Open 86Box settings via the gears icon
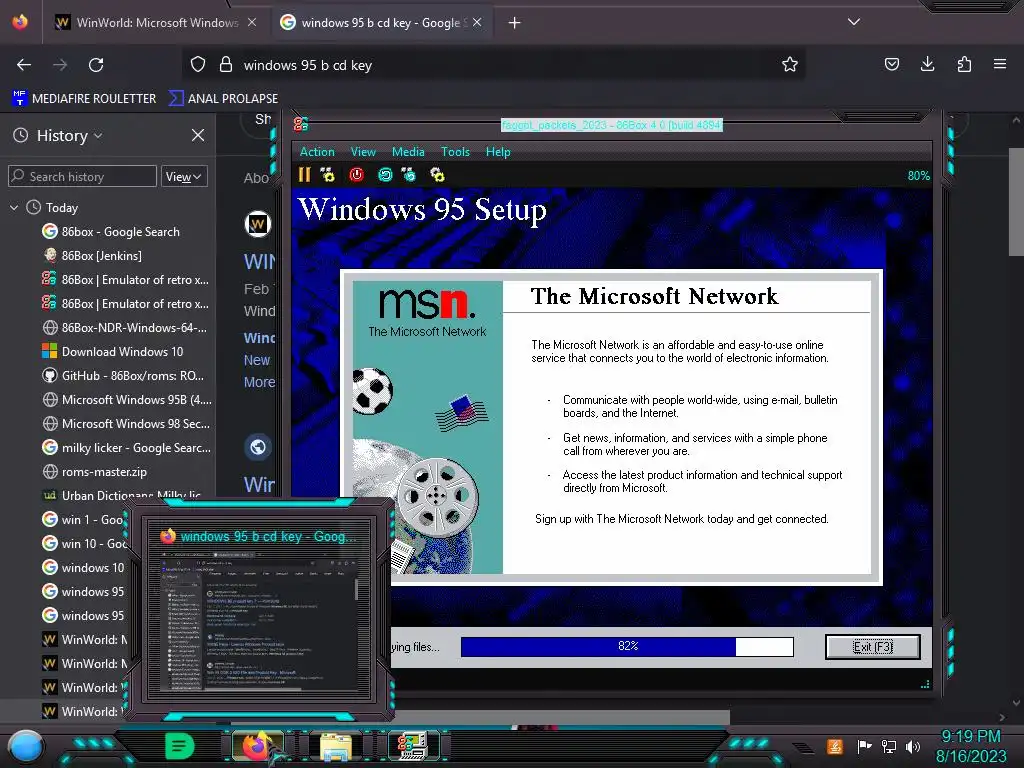The height and width of the screenshot is (768, 1024). click(x=437, y=175)
